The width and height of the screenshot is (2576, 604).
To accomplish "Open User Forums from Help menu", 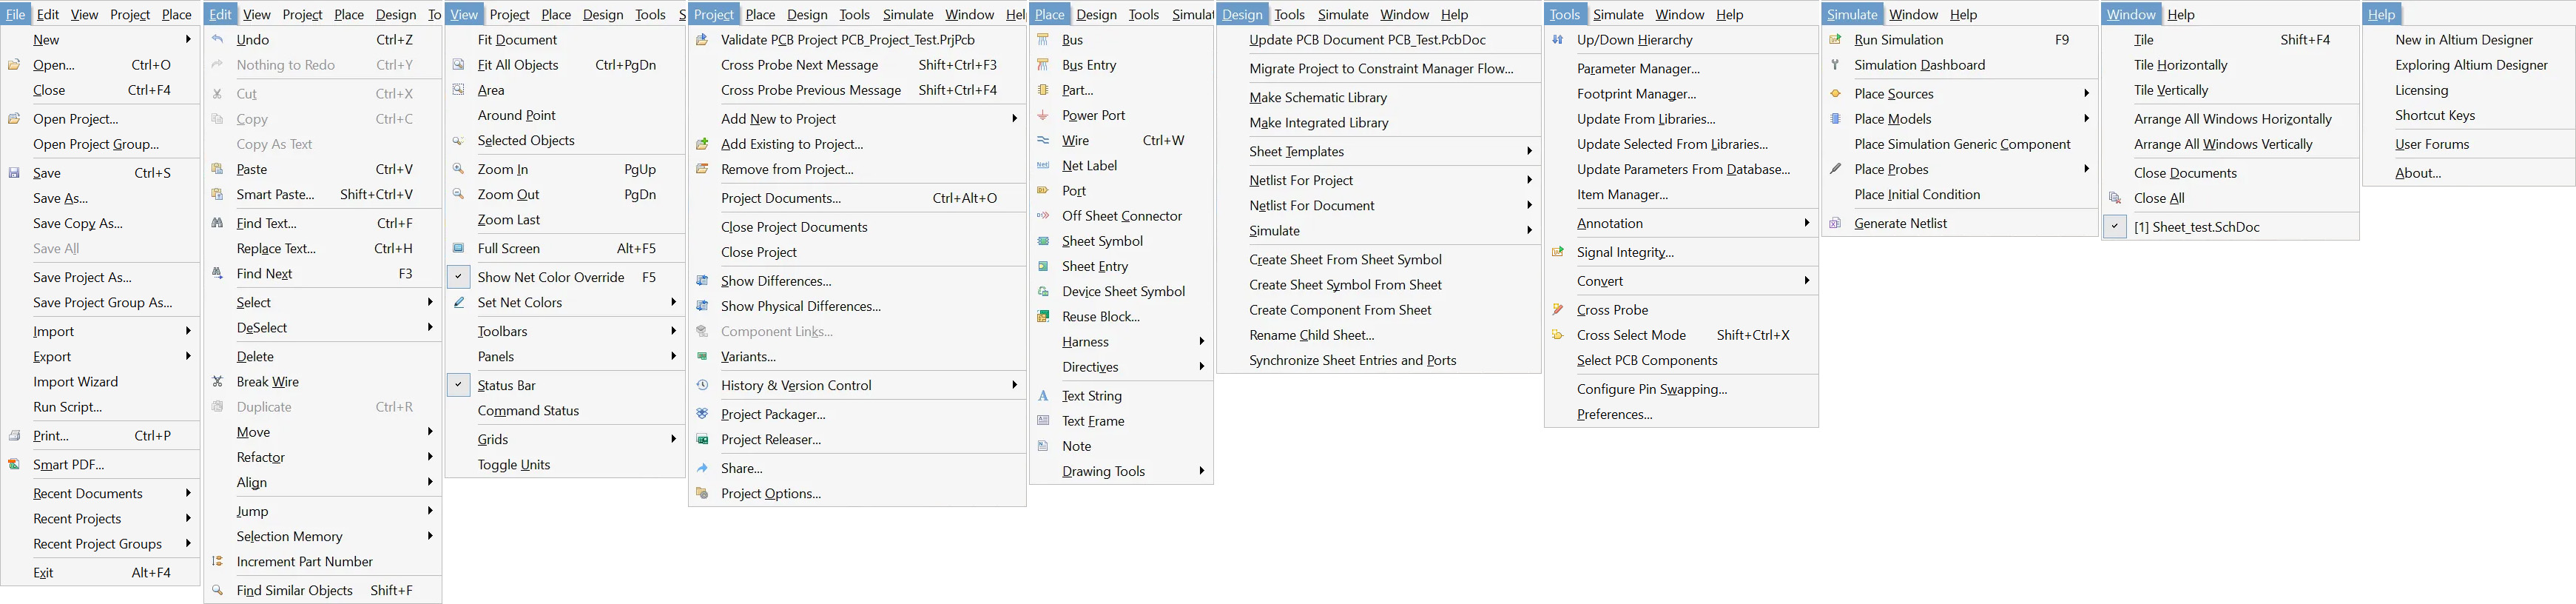I will coord(2432,144).
